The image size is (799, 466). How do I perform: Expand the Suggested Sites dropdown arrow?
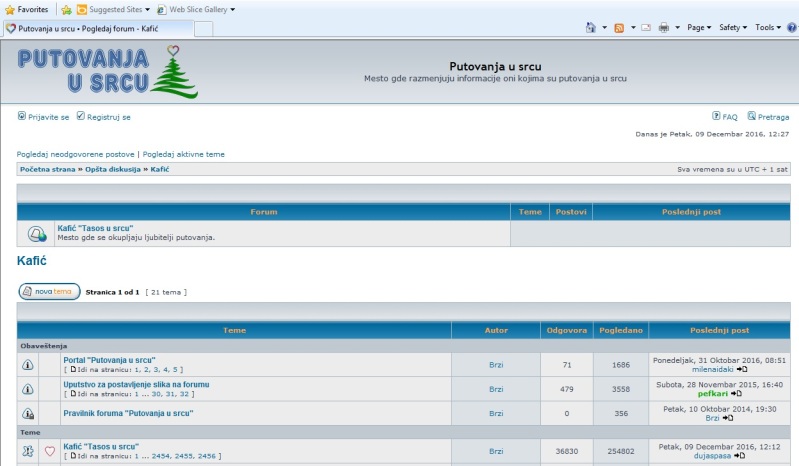pos(147,10)
